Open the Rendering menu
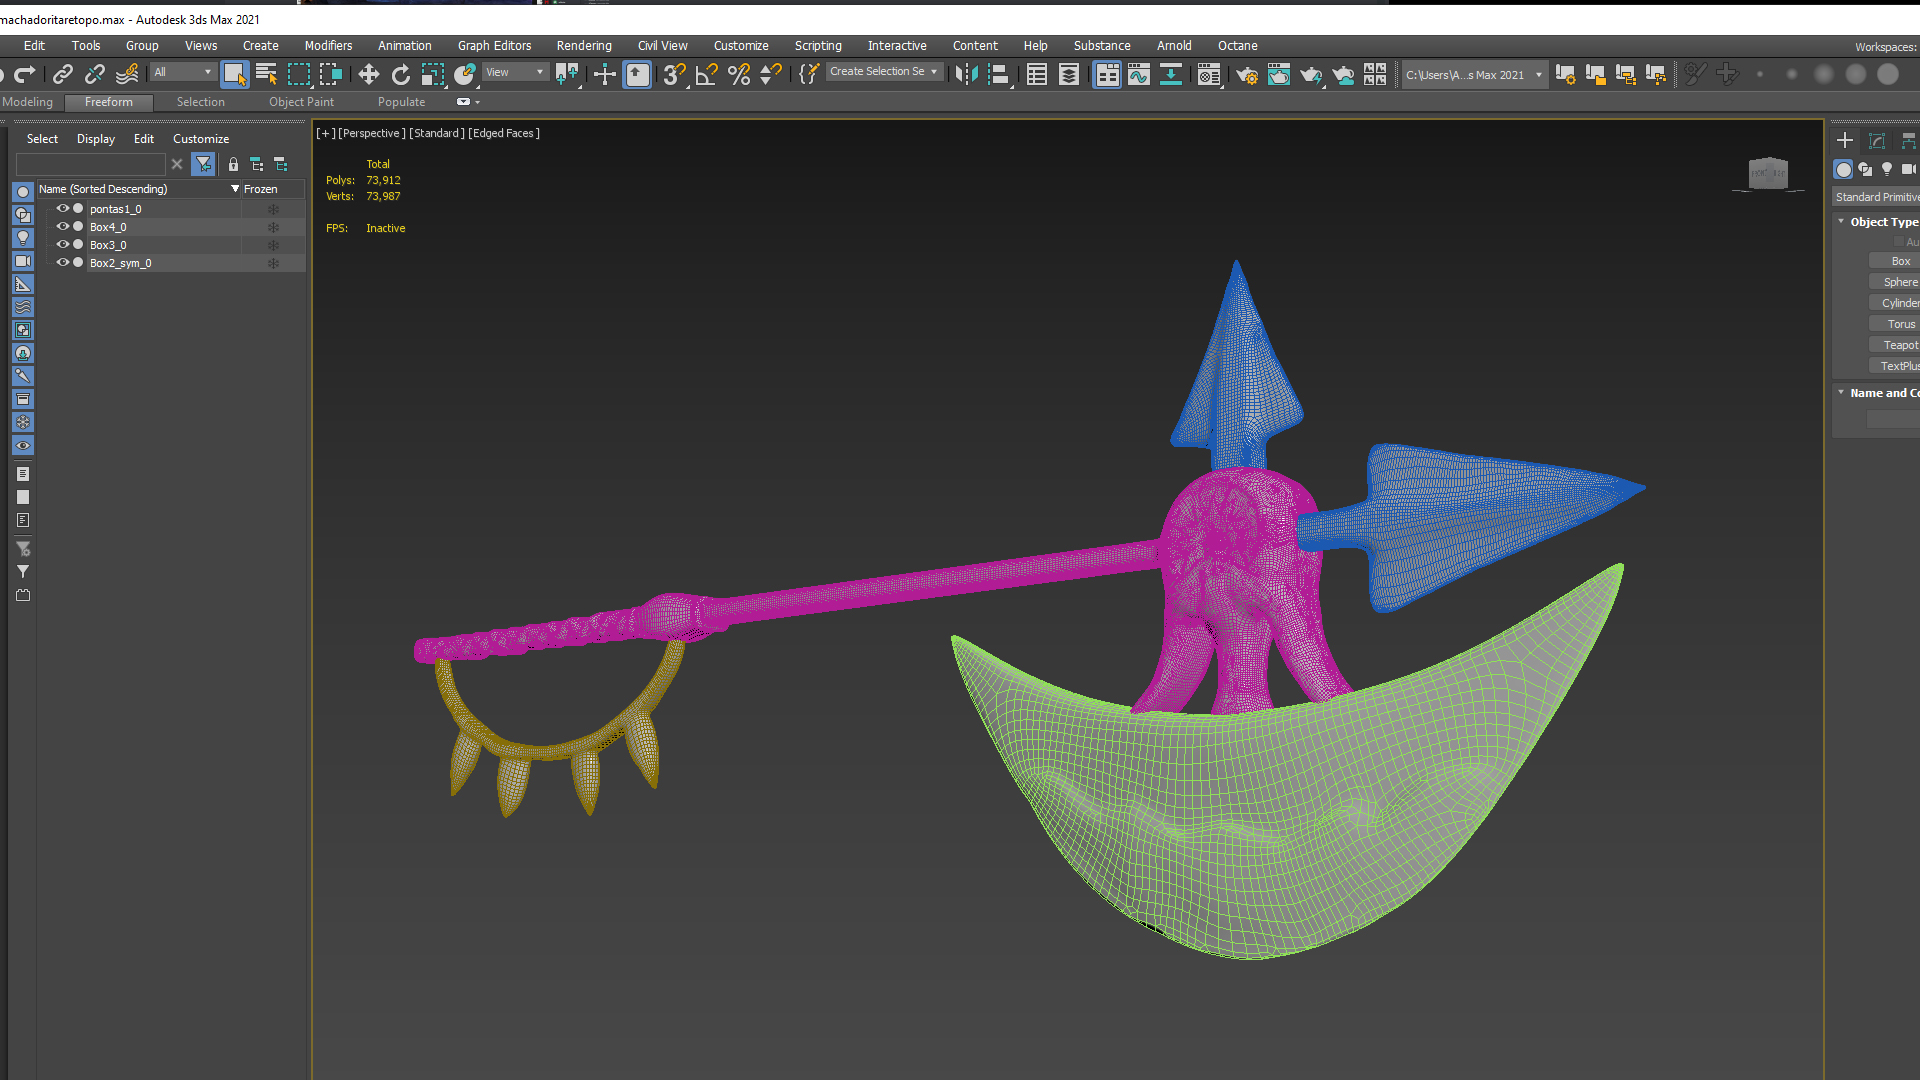Screen dimensions: 1920x1080 (x=584, y=46)
